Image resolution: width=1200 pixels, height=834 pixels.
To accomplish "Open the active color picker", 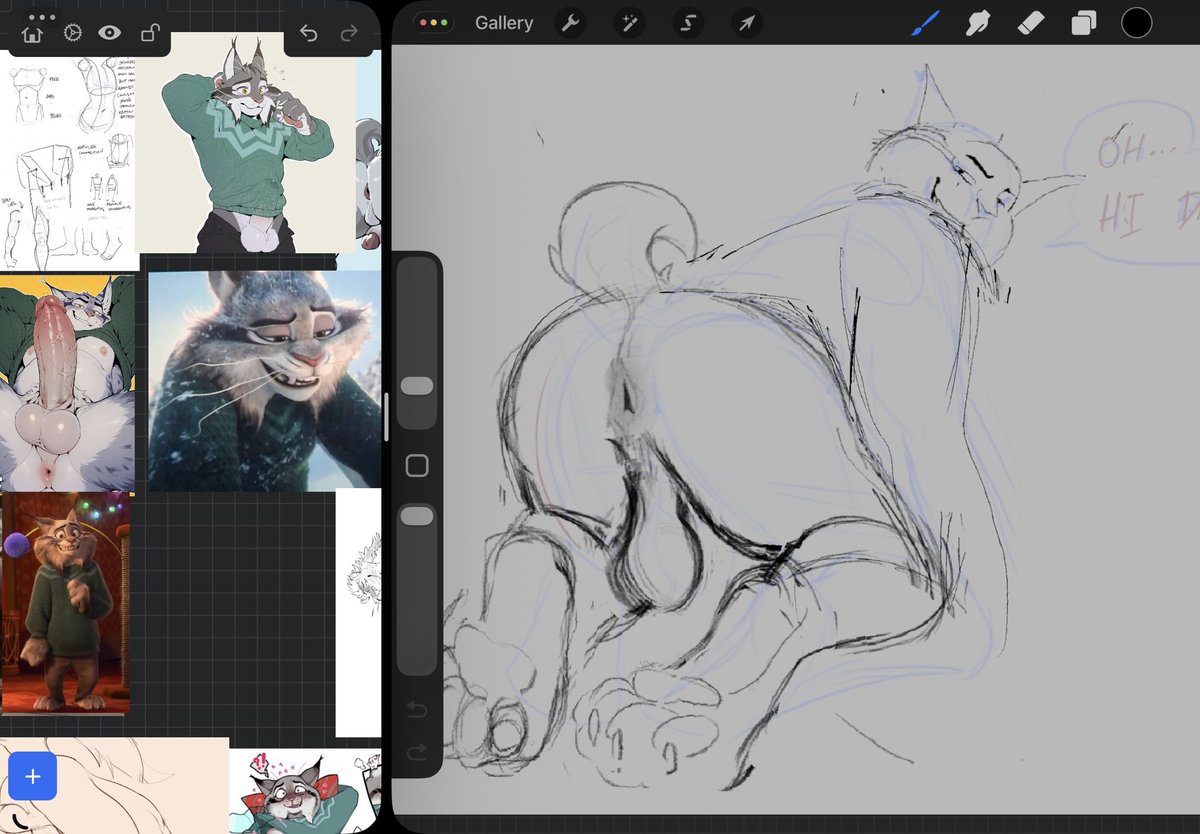I will point(1137,22).
